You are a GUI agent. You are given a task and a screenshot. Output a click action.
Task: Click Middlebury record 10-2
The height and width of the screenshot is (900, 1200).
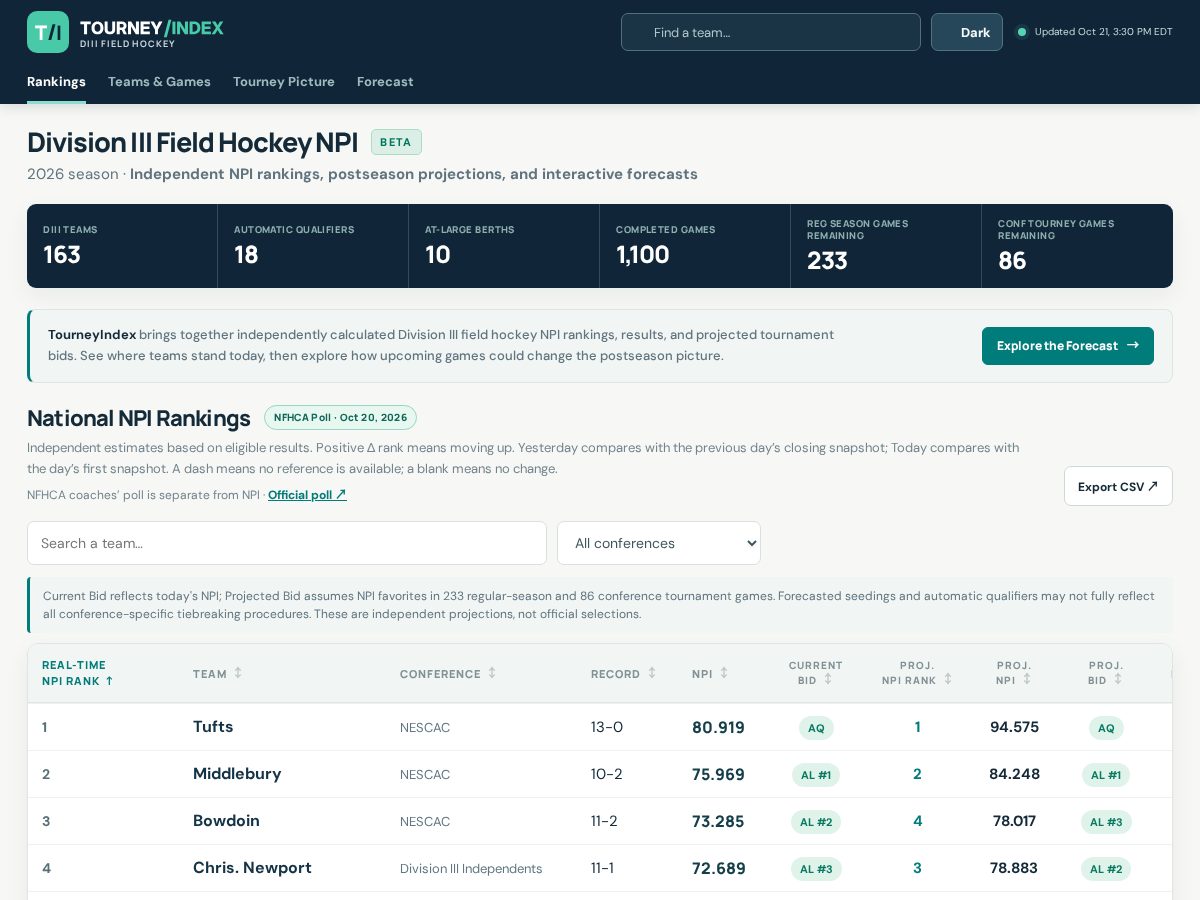tap(607, 774)
